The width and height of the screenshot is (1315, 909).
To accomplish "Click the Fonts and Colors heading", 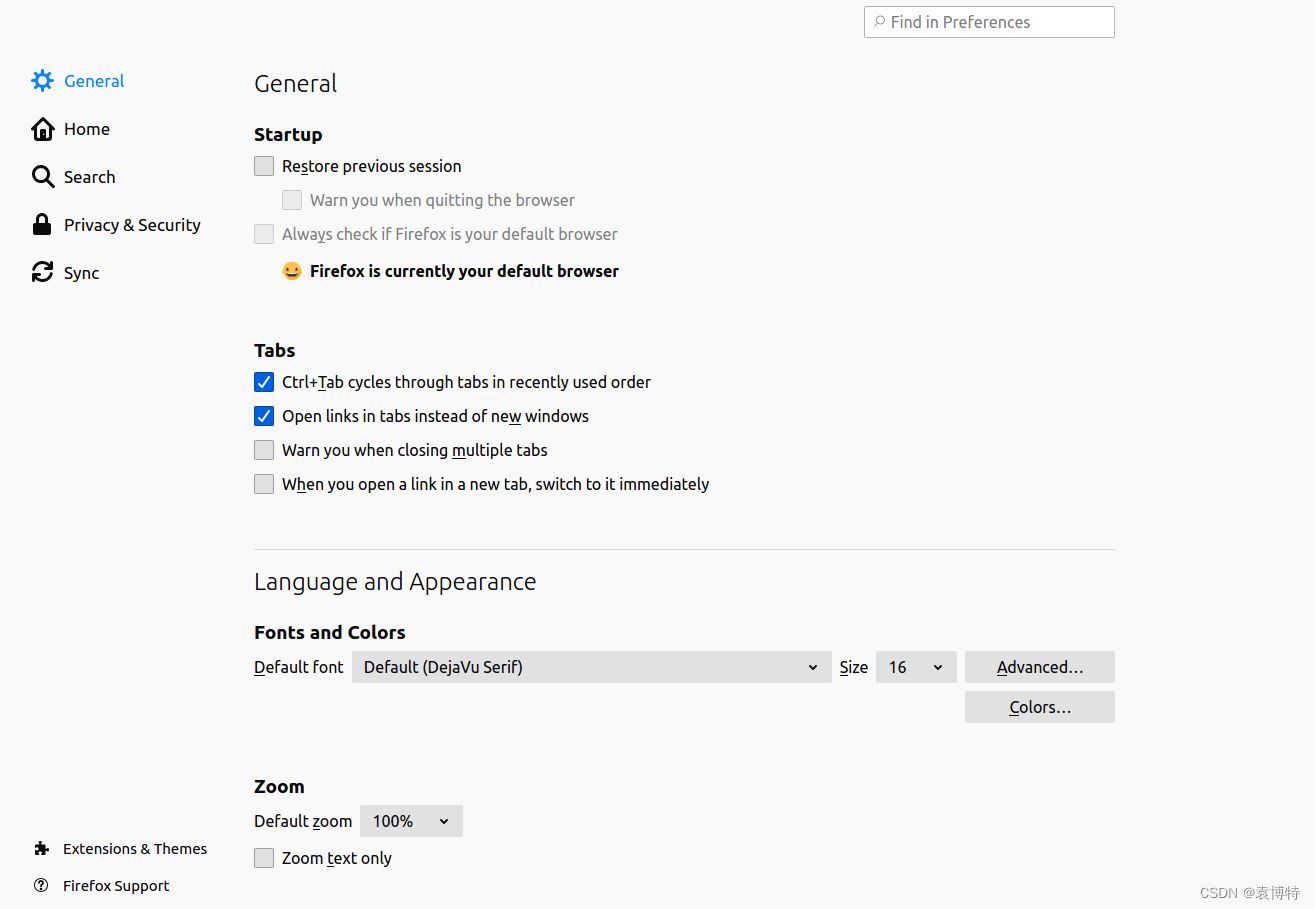I will click(330, 632).
